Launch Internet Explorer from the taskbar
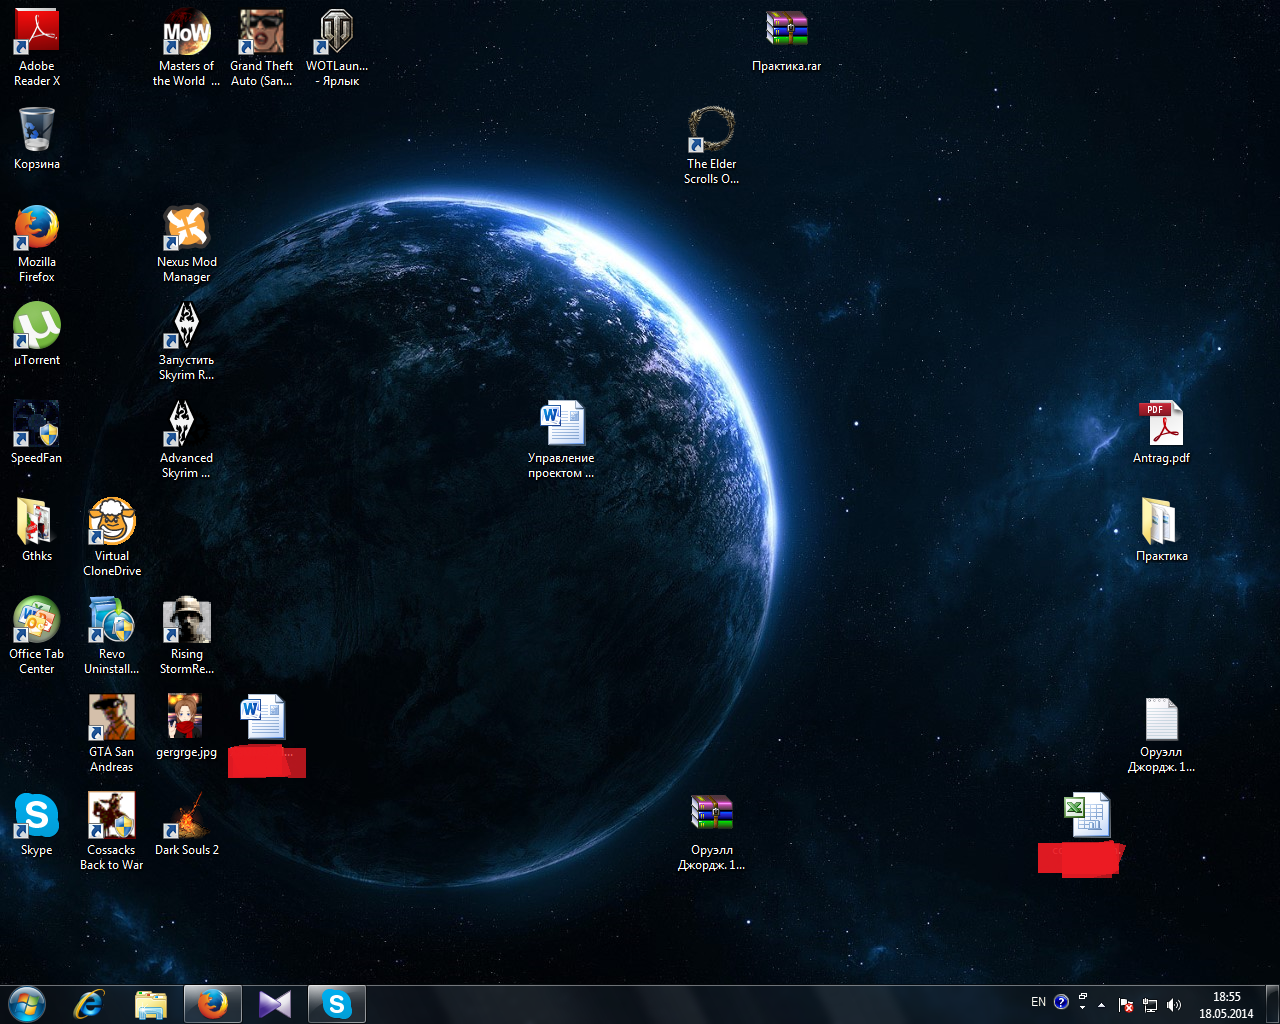Screen dimensions: 1280x1024 (89, 1004)
